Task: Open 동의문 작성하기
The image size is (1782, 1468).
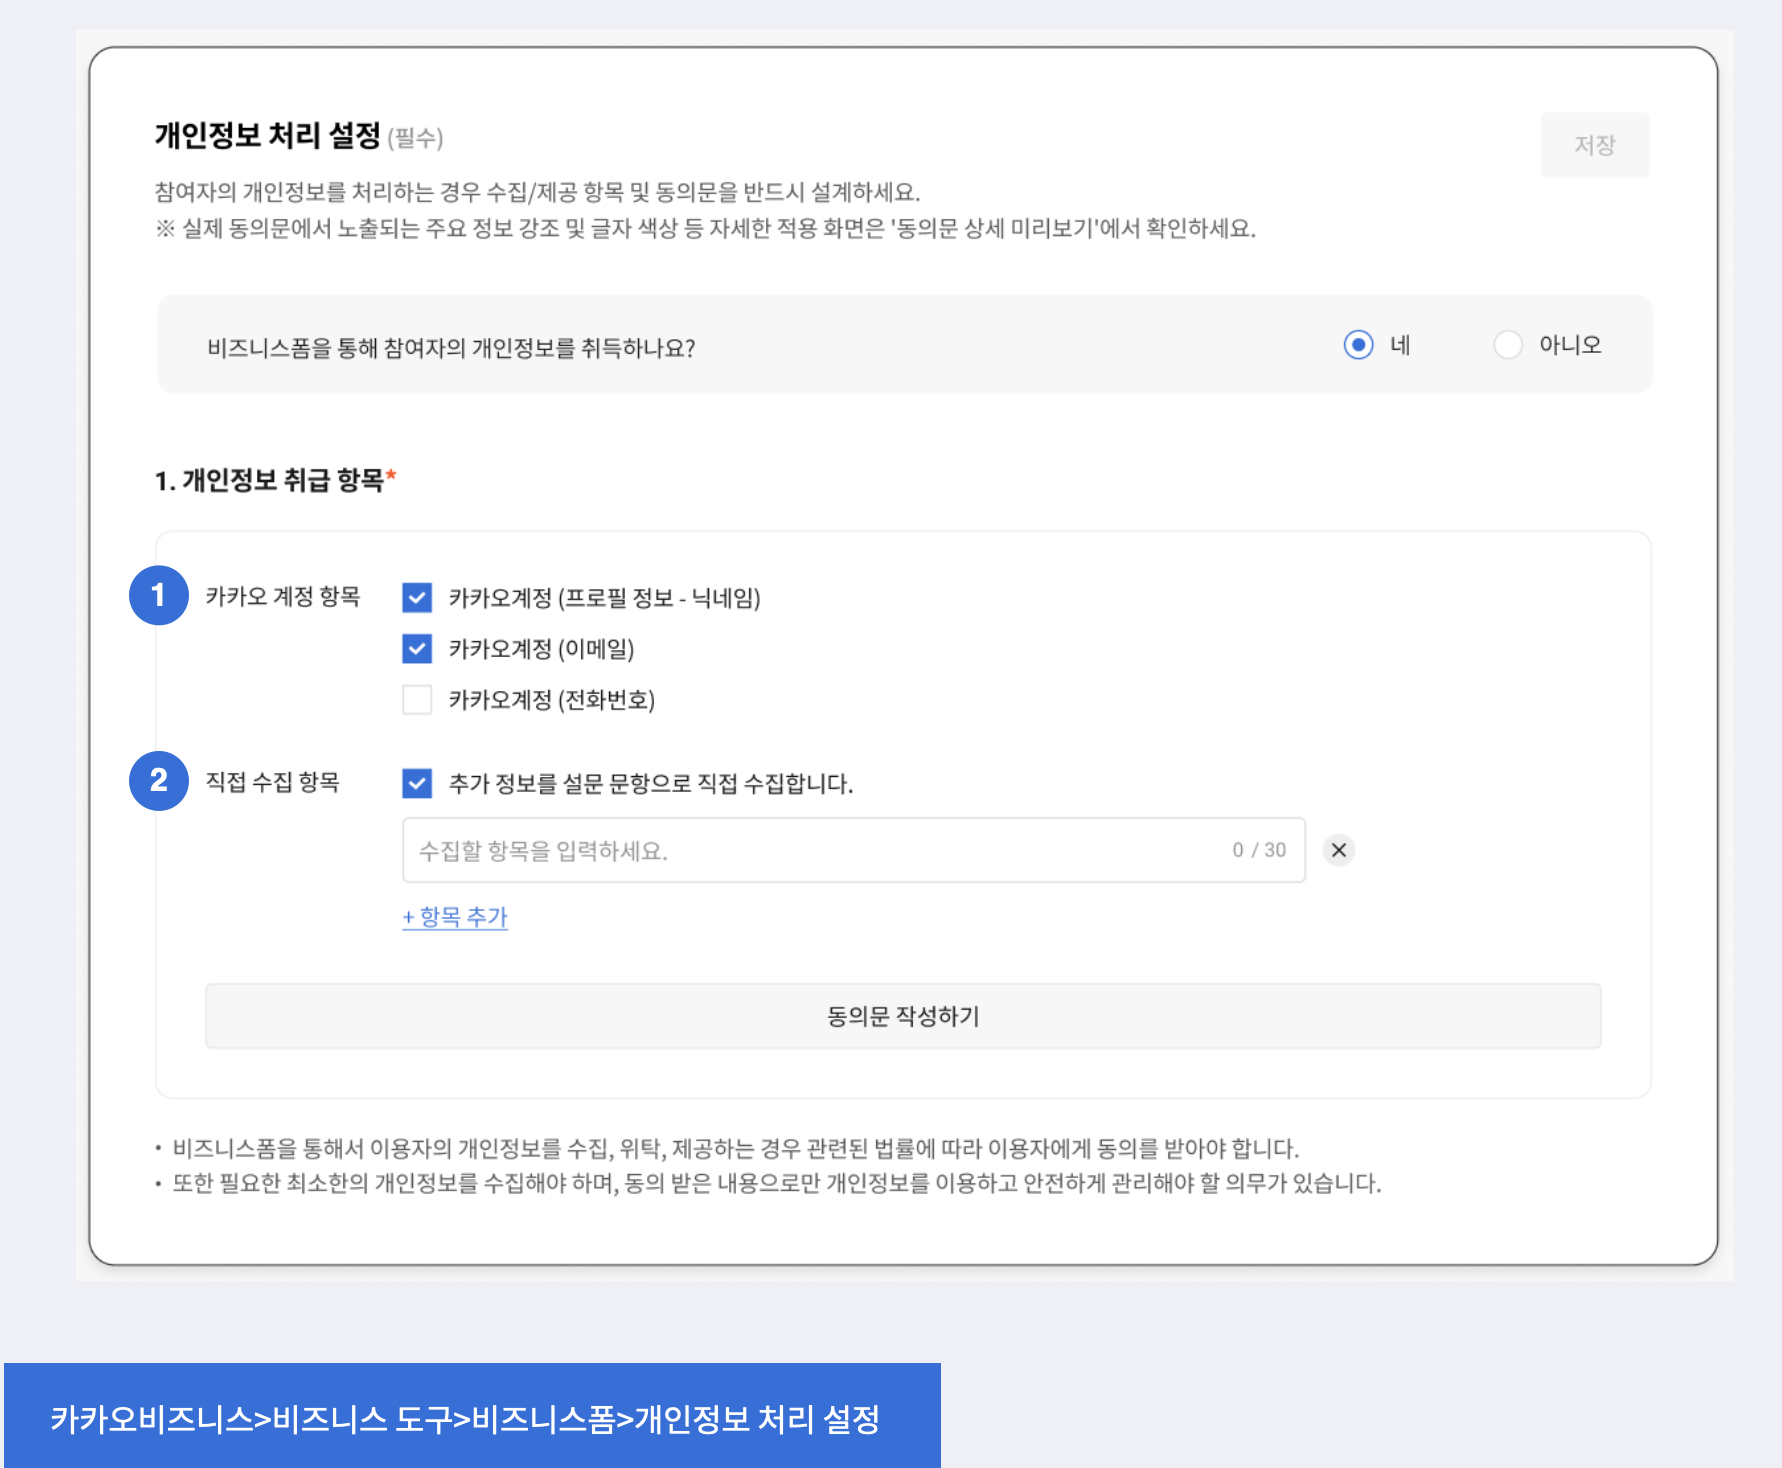Action: [903, 1016]
